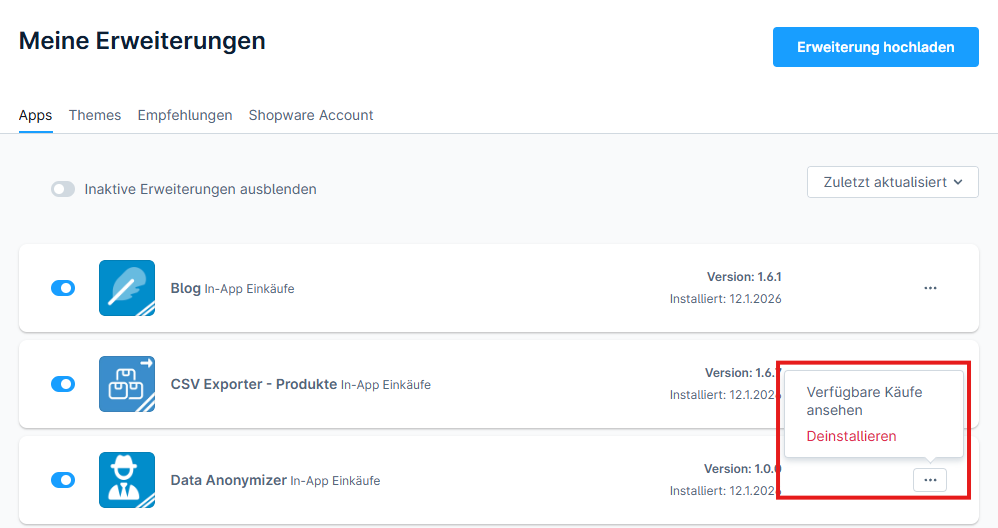Image resolution: width=998 pixels, height=528 pixels.
Task: Click the Data Anonymizer three-dot menu button
Action: click(930, 480)
